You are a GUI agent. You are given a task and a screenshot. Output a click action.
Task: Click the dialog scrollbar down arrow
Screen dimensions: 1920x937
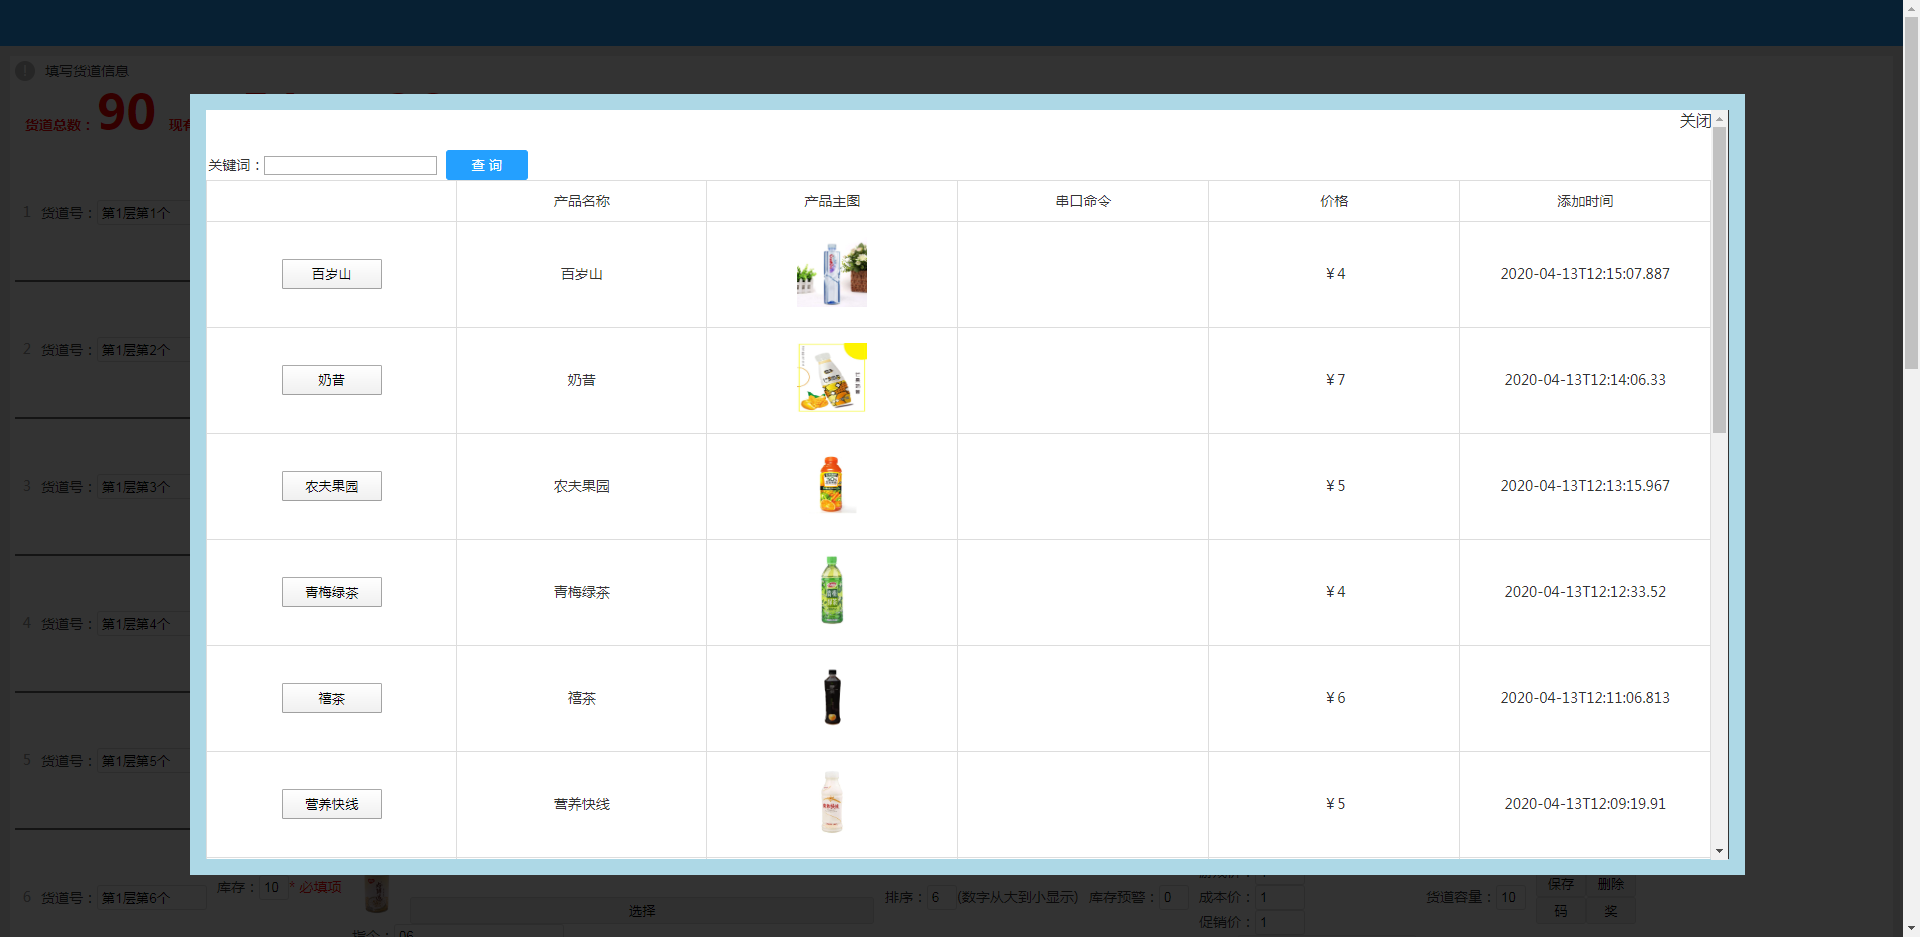pos(1719,851)
